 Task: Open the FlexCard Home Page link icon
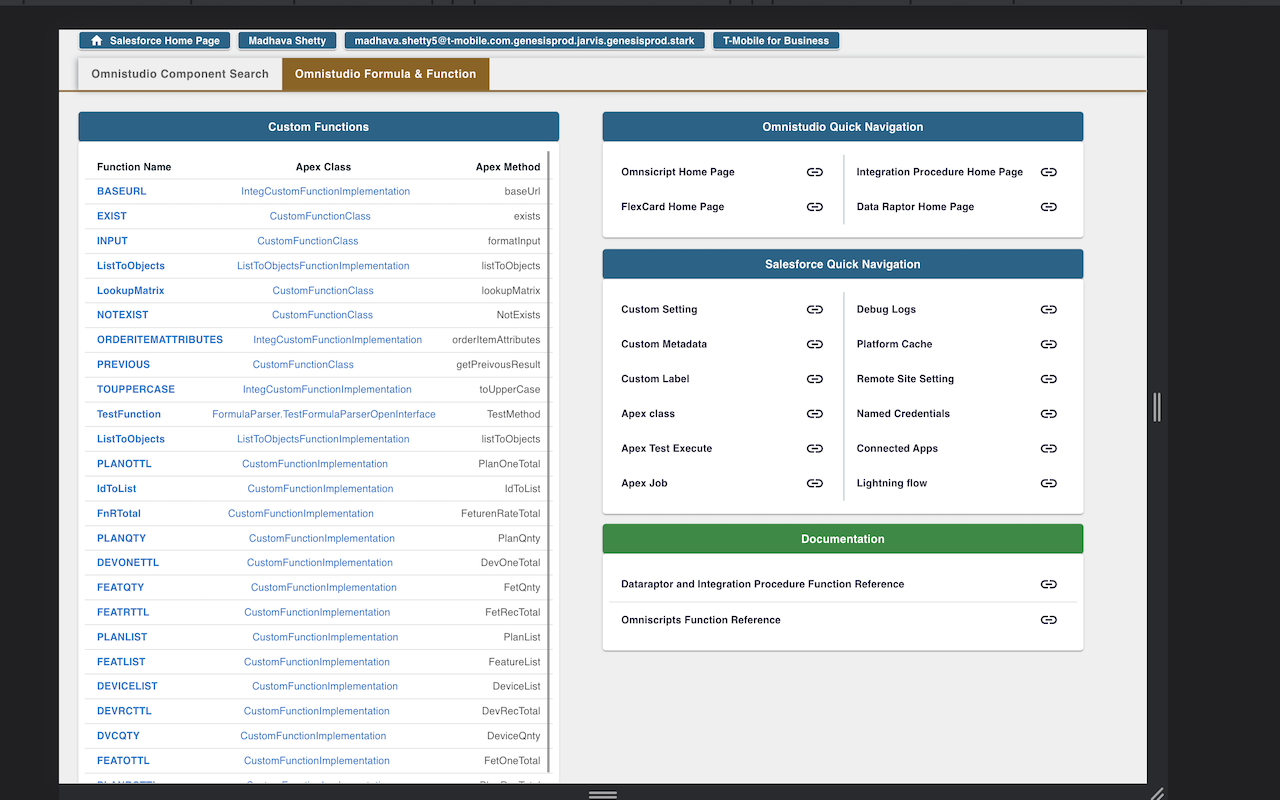(x=814, y=207)
